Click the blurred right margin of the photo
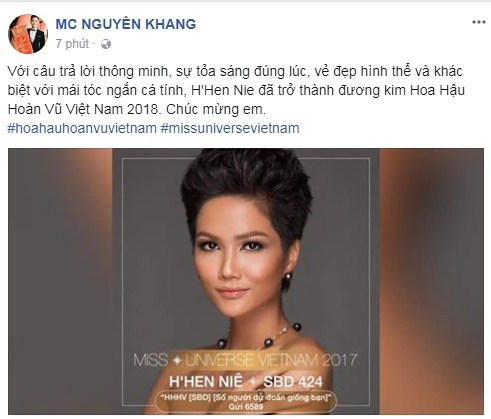Image resolution: width=491 pixels, height=419 pixels. pos(431,281)
